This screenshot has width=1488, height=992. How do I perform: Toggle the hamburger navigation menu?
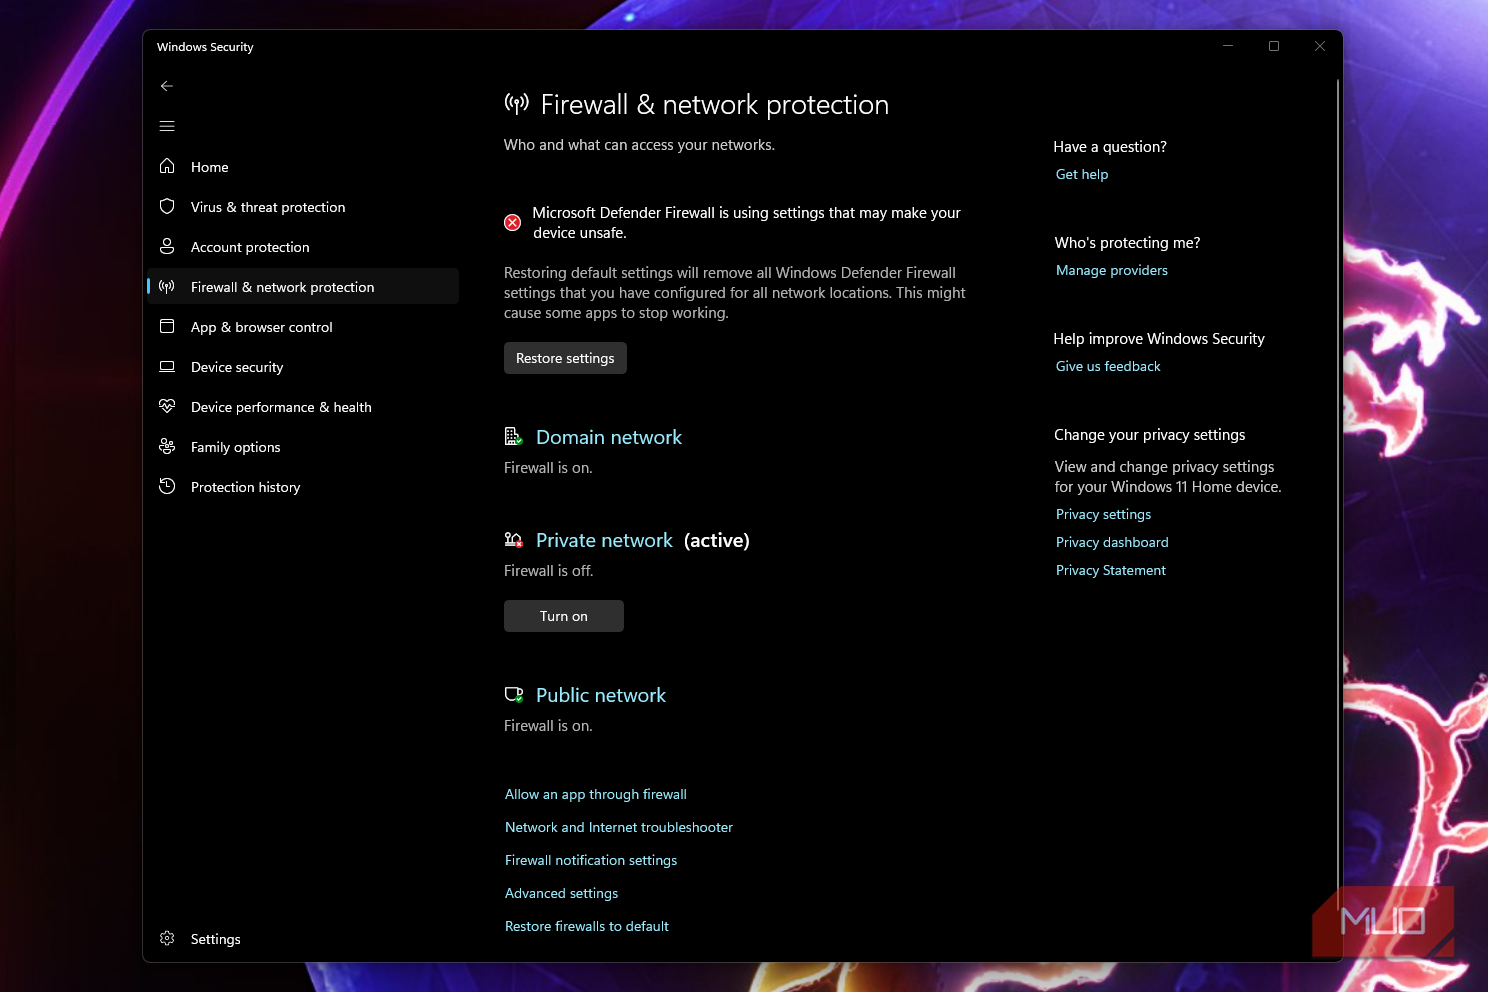[167, 126]
